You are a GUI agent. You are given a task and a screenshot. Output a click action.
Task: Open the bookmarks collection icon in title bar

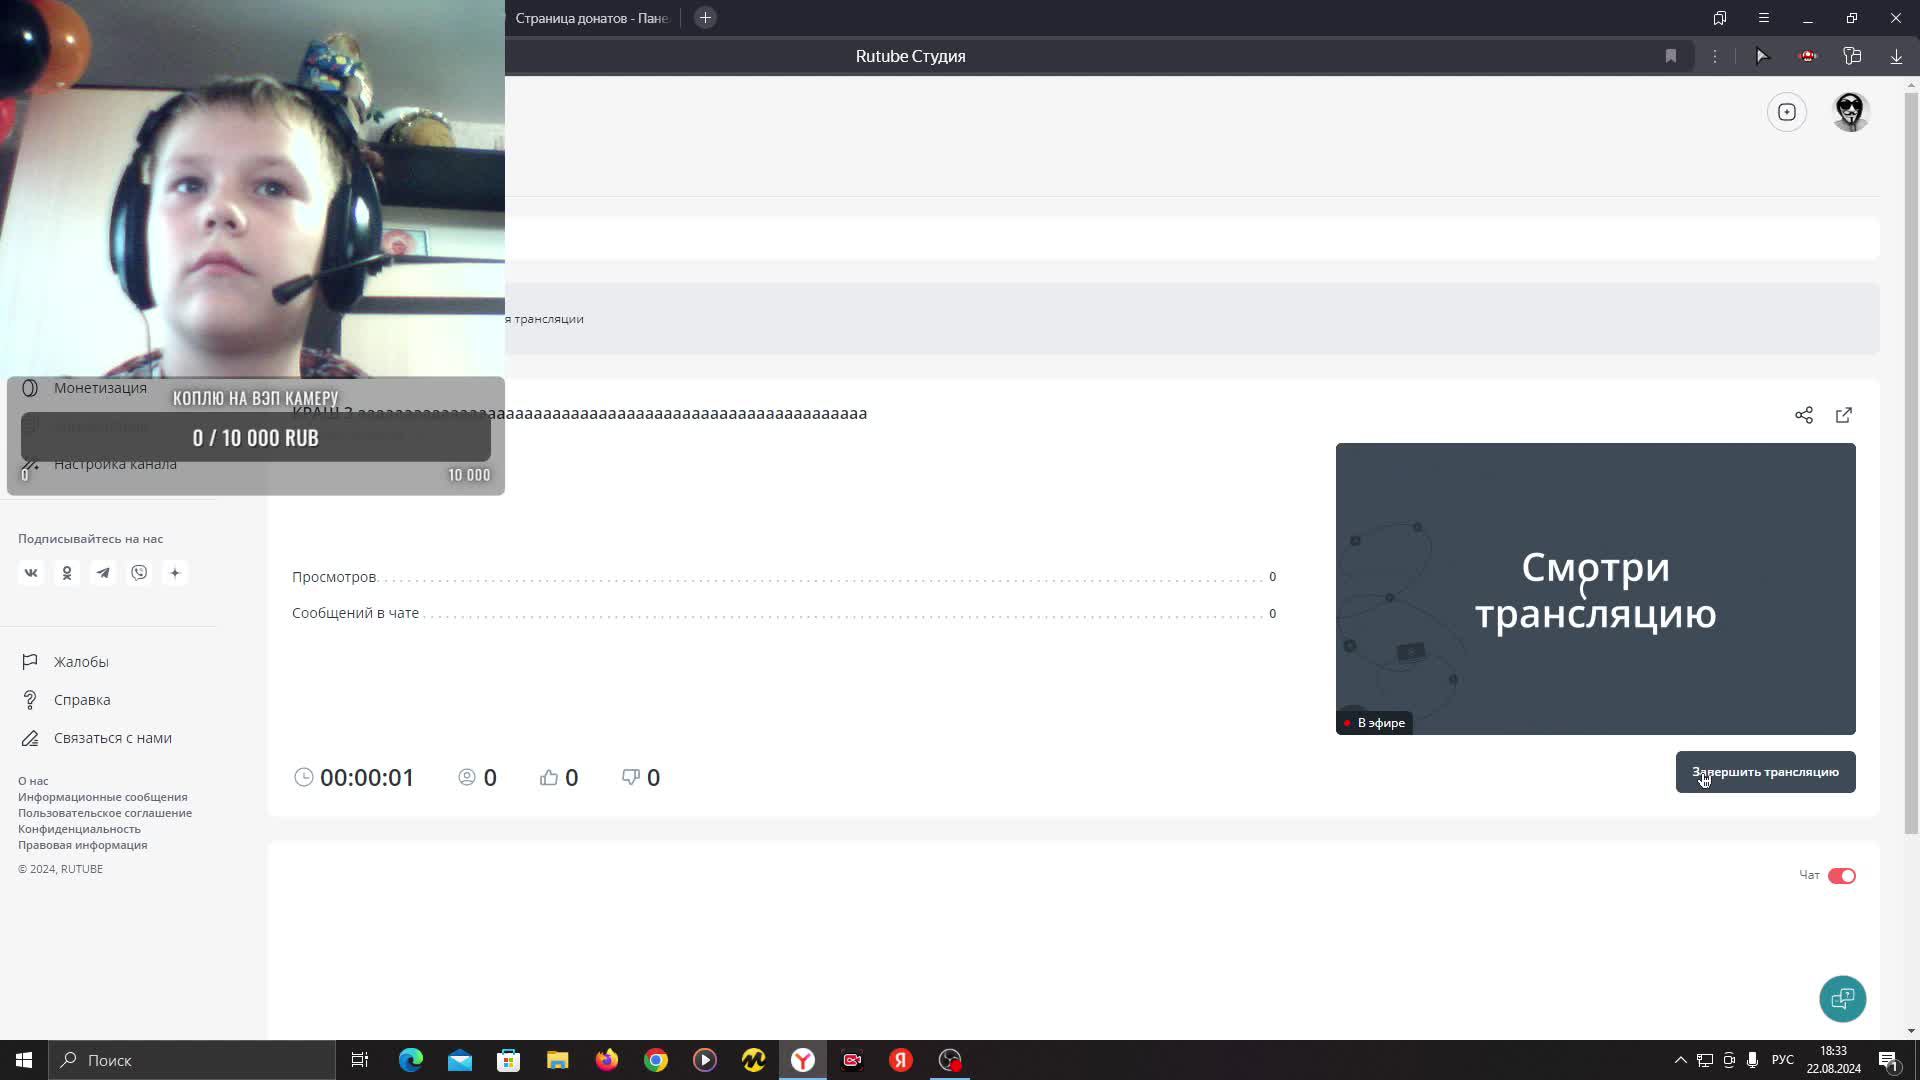(x=1720, y=18)
